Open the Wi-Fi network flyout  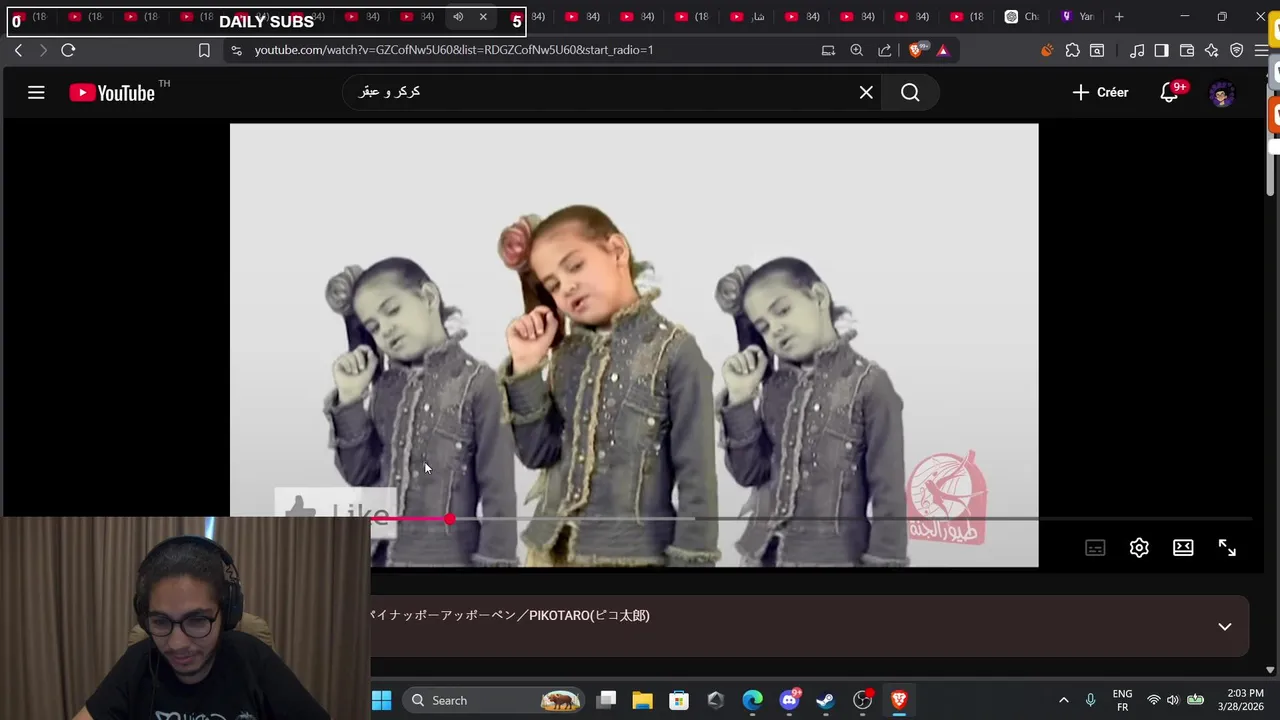pyautogui.click(x=1153, y=700)
